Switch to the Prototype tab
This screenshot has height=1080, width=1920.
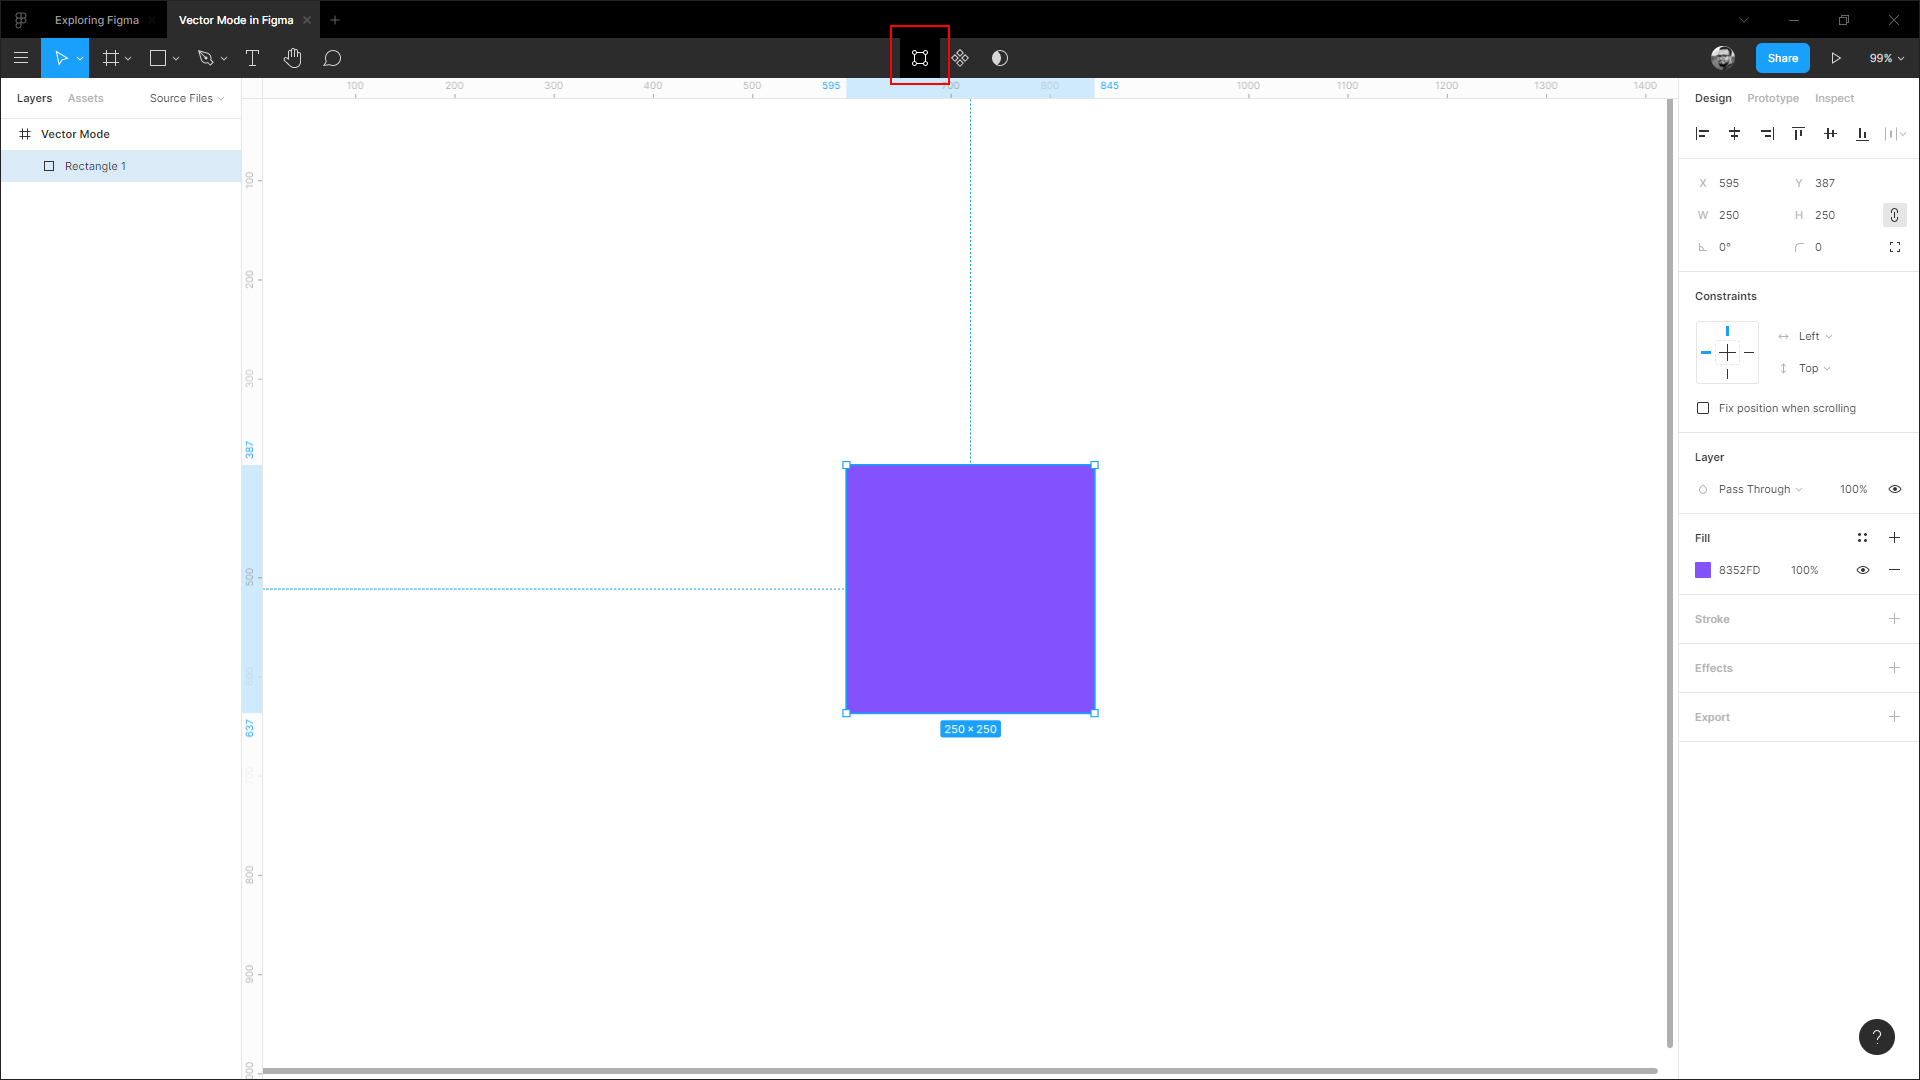[1772, 98]
